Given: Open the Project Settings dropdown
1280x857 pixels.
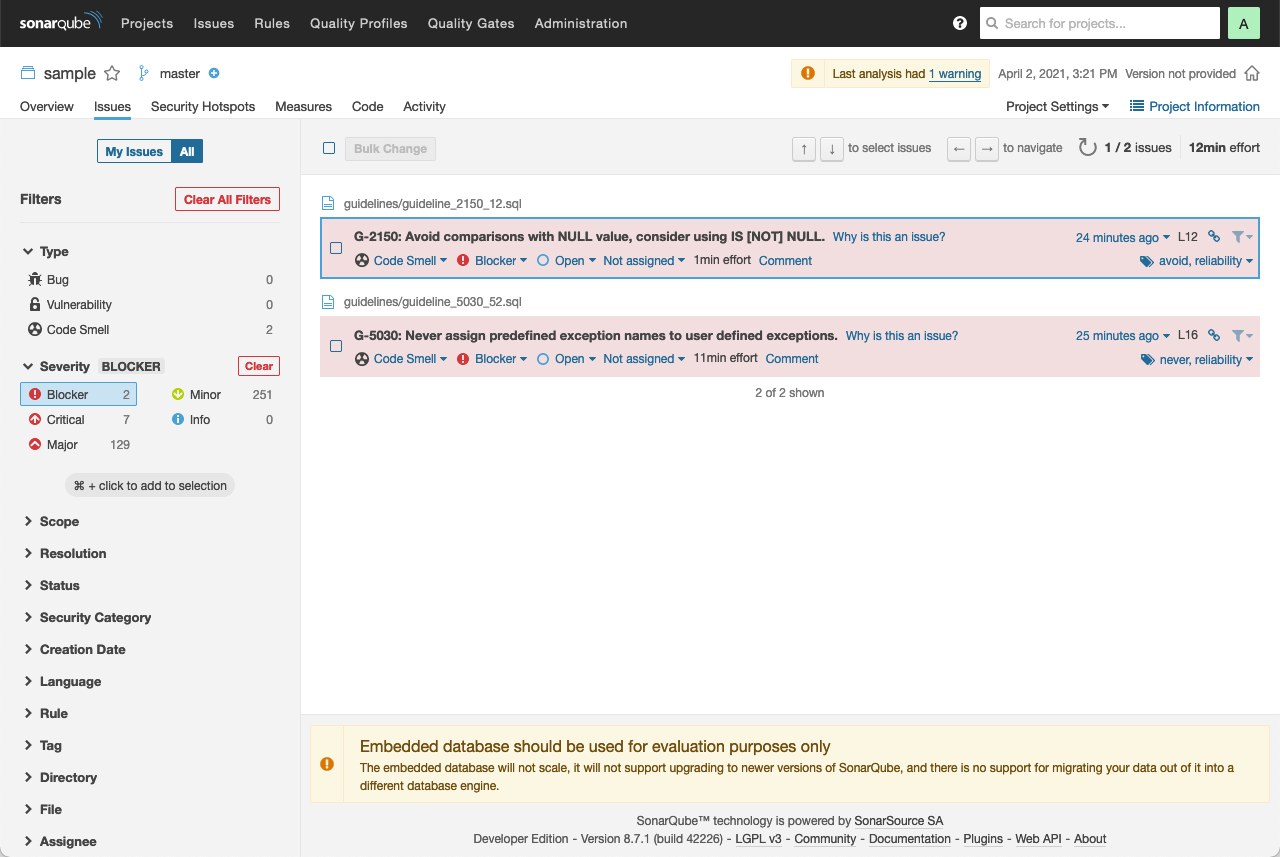Looking at the screenshot, I should [1057, 106].
